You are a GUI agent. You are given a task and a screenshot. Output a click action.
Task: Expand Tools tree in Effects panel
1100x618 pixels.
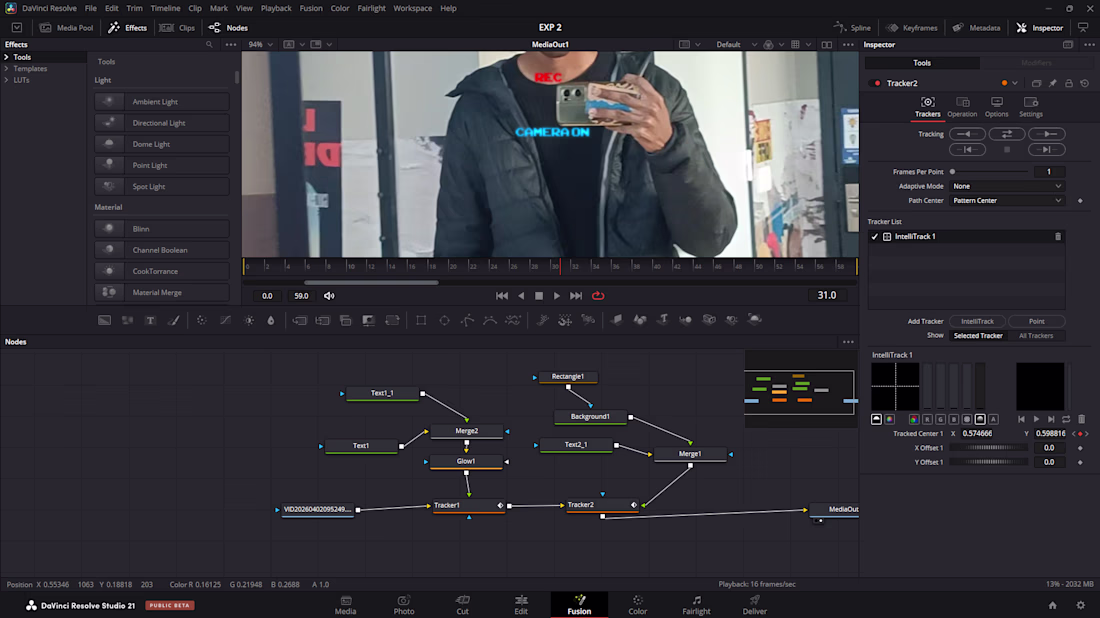click(6, 57)
